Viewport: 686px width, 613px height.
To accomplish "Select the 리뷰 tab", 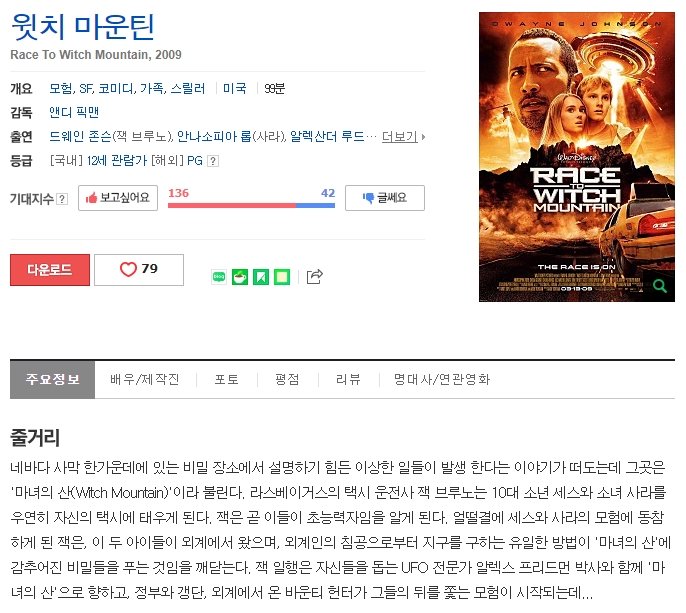I will click(x=348, y=379).
